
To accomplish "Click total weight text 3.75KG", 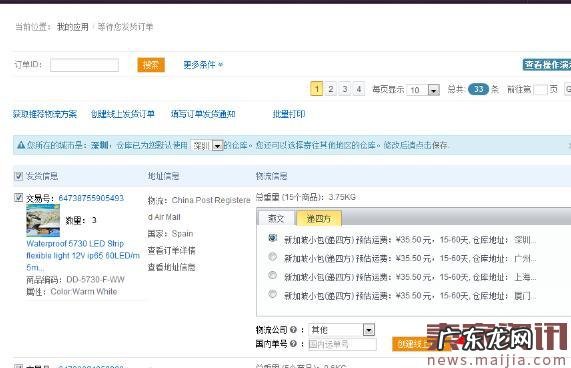I will point(342,197).
